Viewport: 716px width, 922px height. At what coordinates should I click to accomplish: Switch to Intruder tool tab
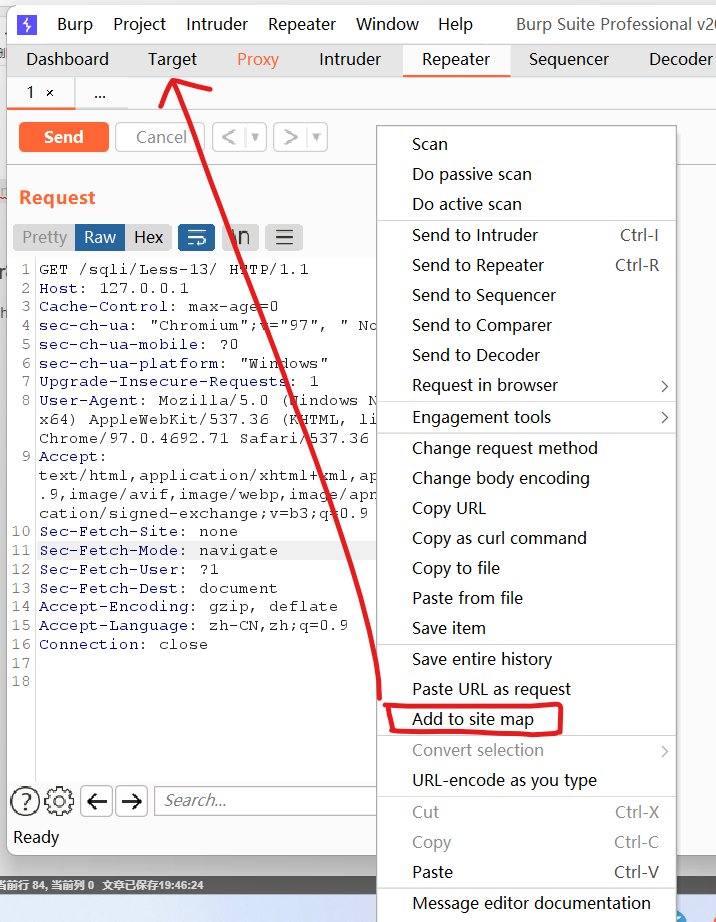pos(350,59)
